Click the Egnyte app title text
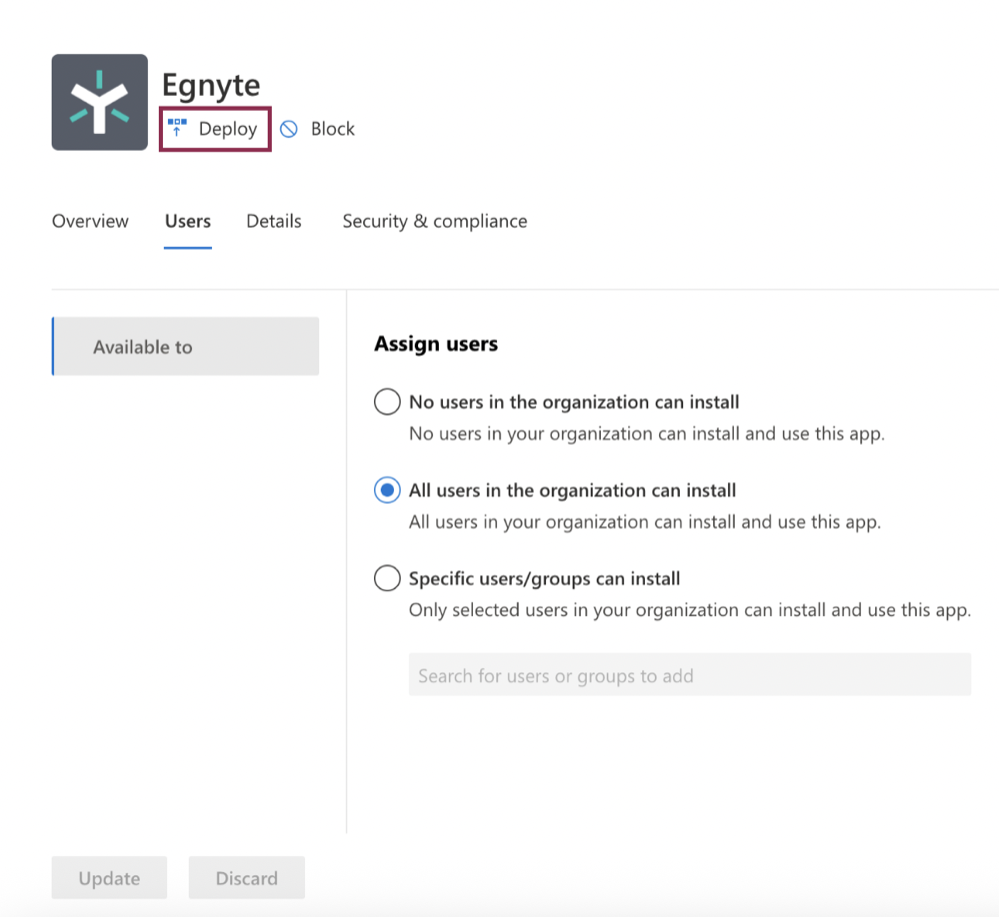This screenshot has width=999, height=917. [211, 85]
